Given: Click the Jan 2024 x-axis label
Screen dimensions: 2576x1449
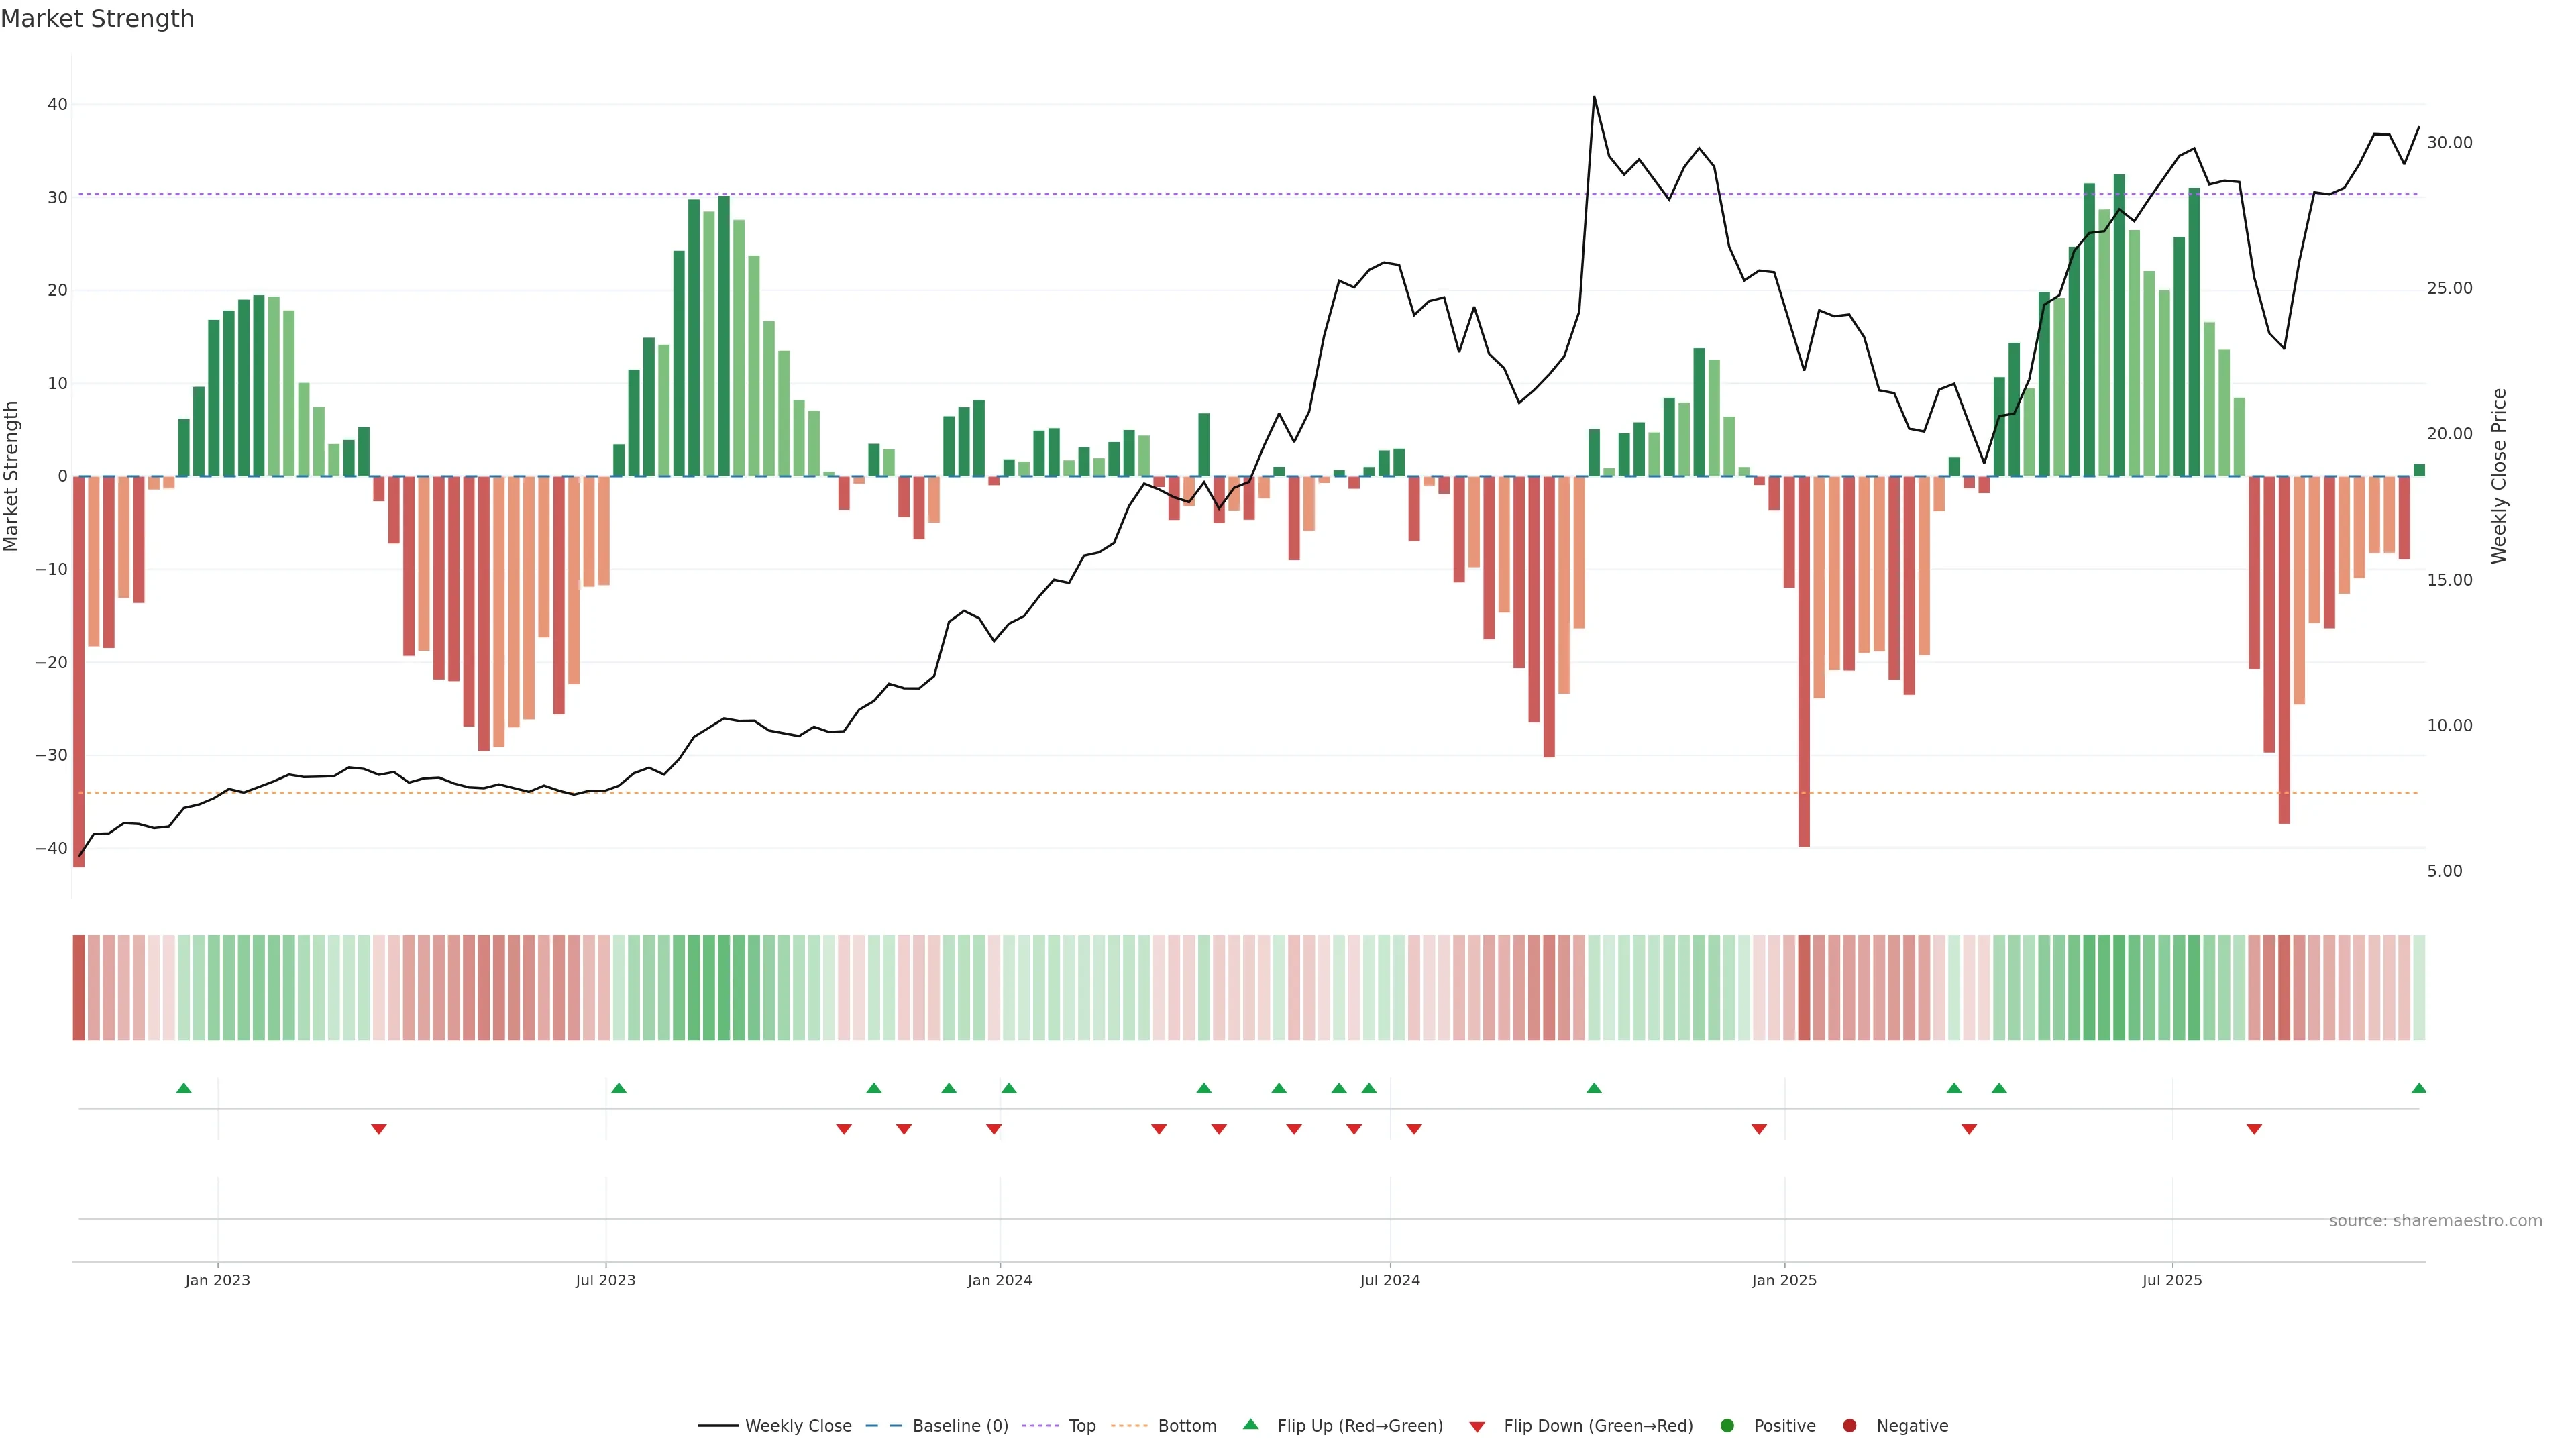Looking at the screenshot, I should click(x=999, y=1280).
